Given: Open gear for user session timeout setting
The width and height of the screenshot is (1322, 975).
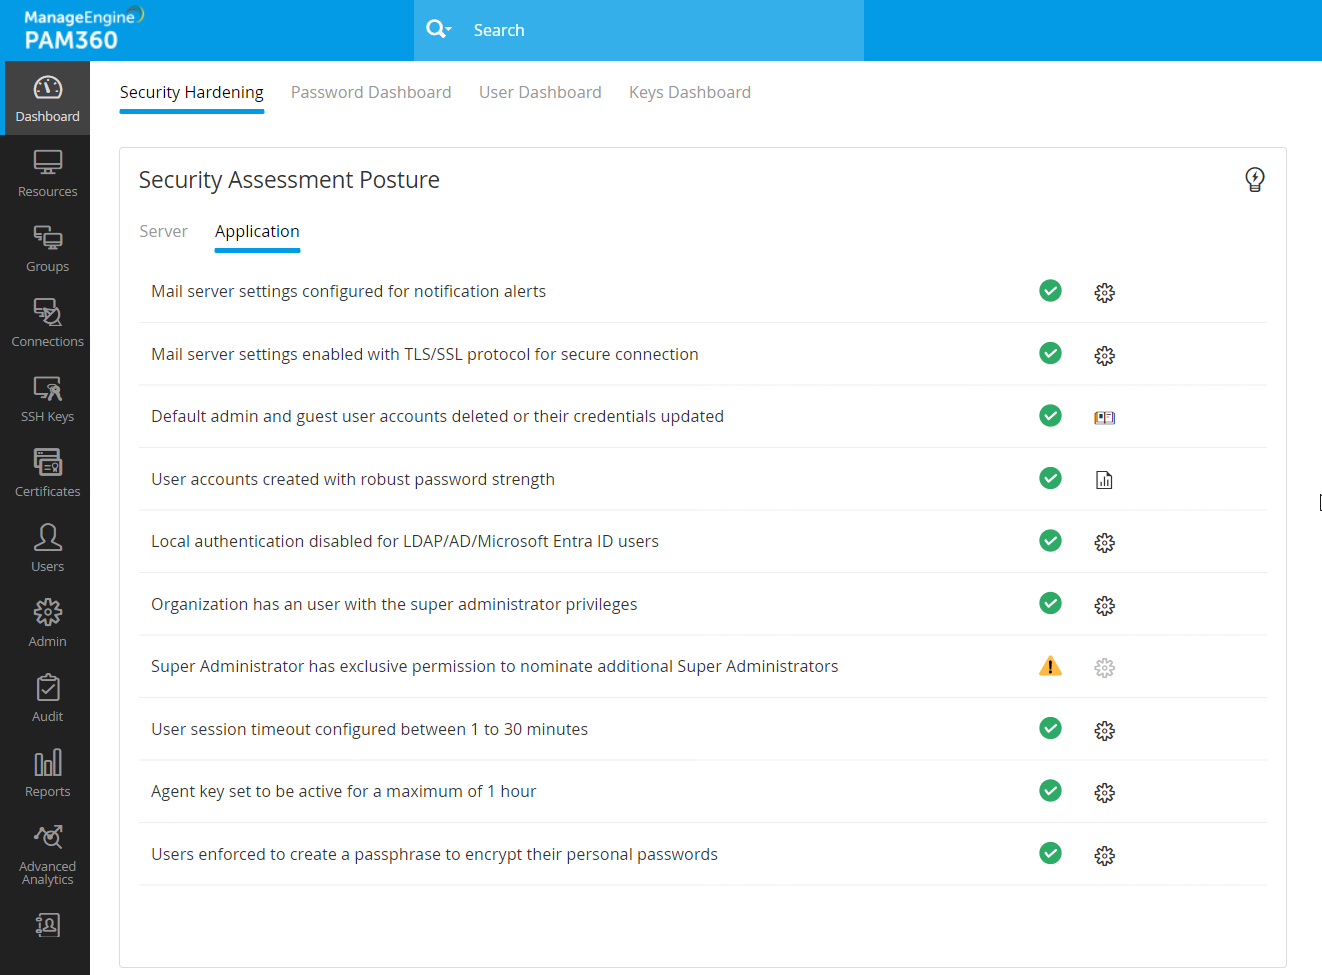Looking at the screenshot, I should pyautogui.click(x=1104, y=731).
